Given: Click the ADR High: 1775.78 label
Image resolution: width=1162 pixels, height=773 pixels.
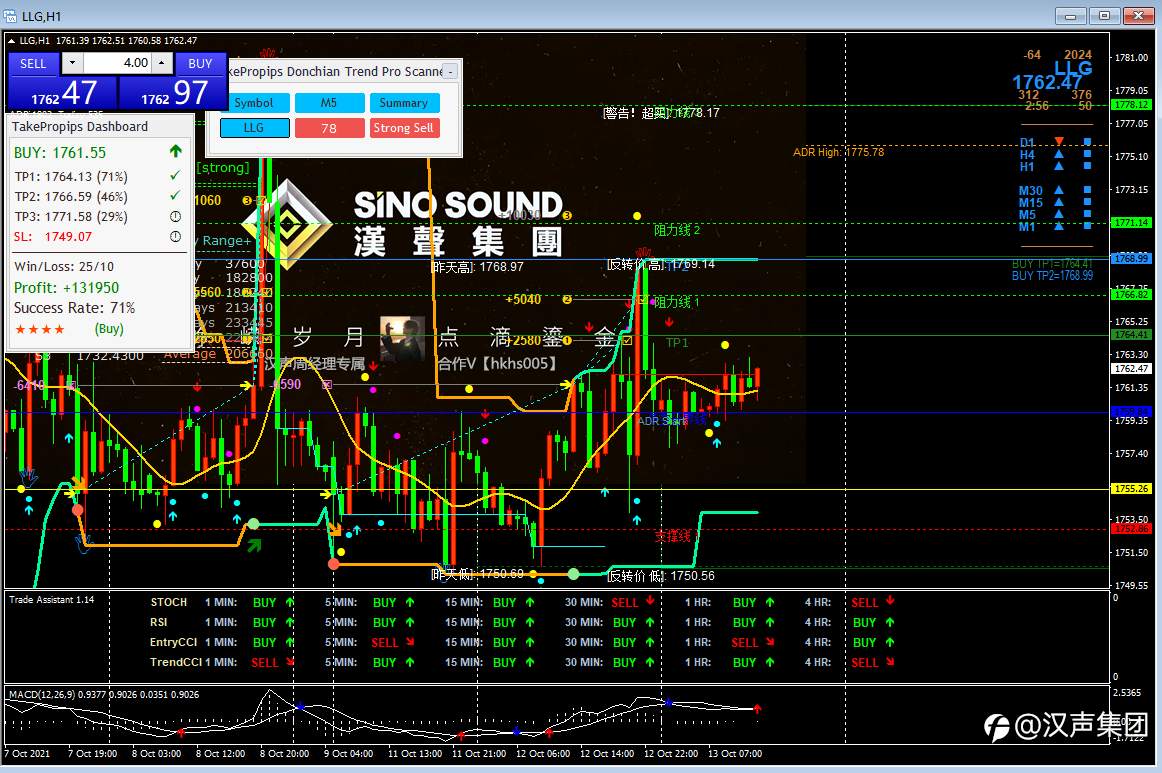Looking at the screenshot, I should point(838,152).
